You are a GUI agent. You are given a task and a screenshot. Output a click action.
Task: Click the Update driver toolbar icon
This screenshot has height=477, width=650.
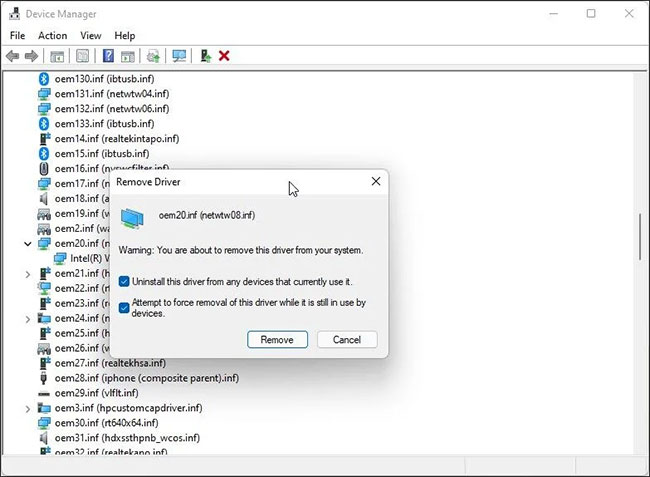153,56
